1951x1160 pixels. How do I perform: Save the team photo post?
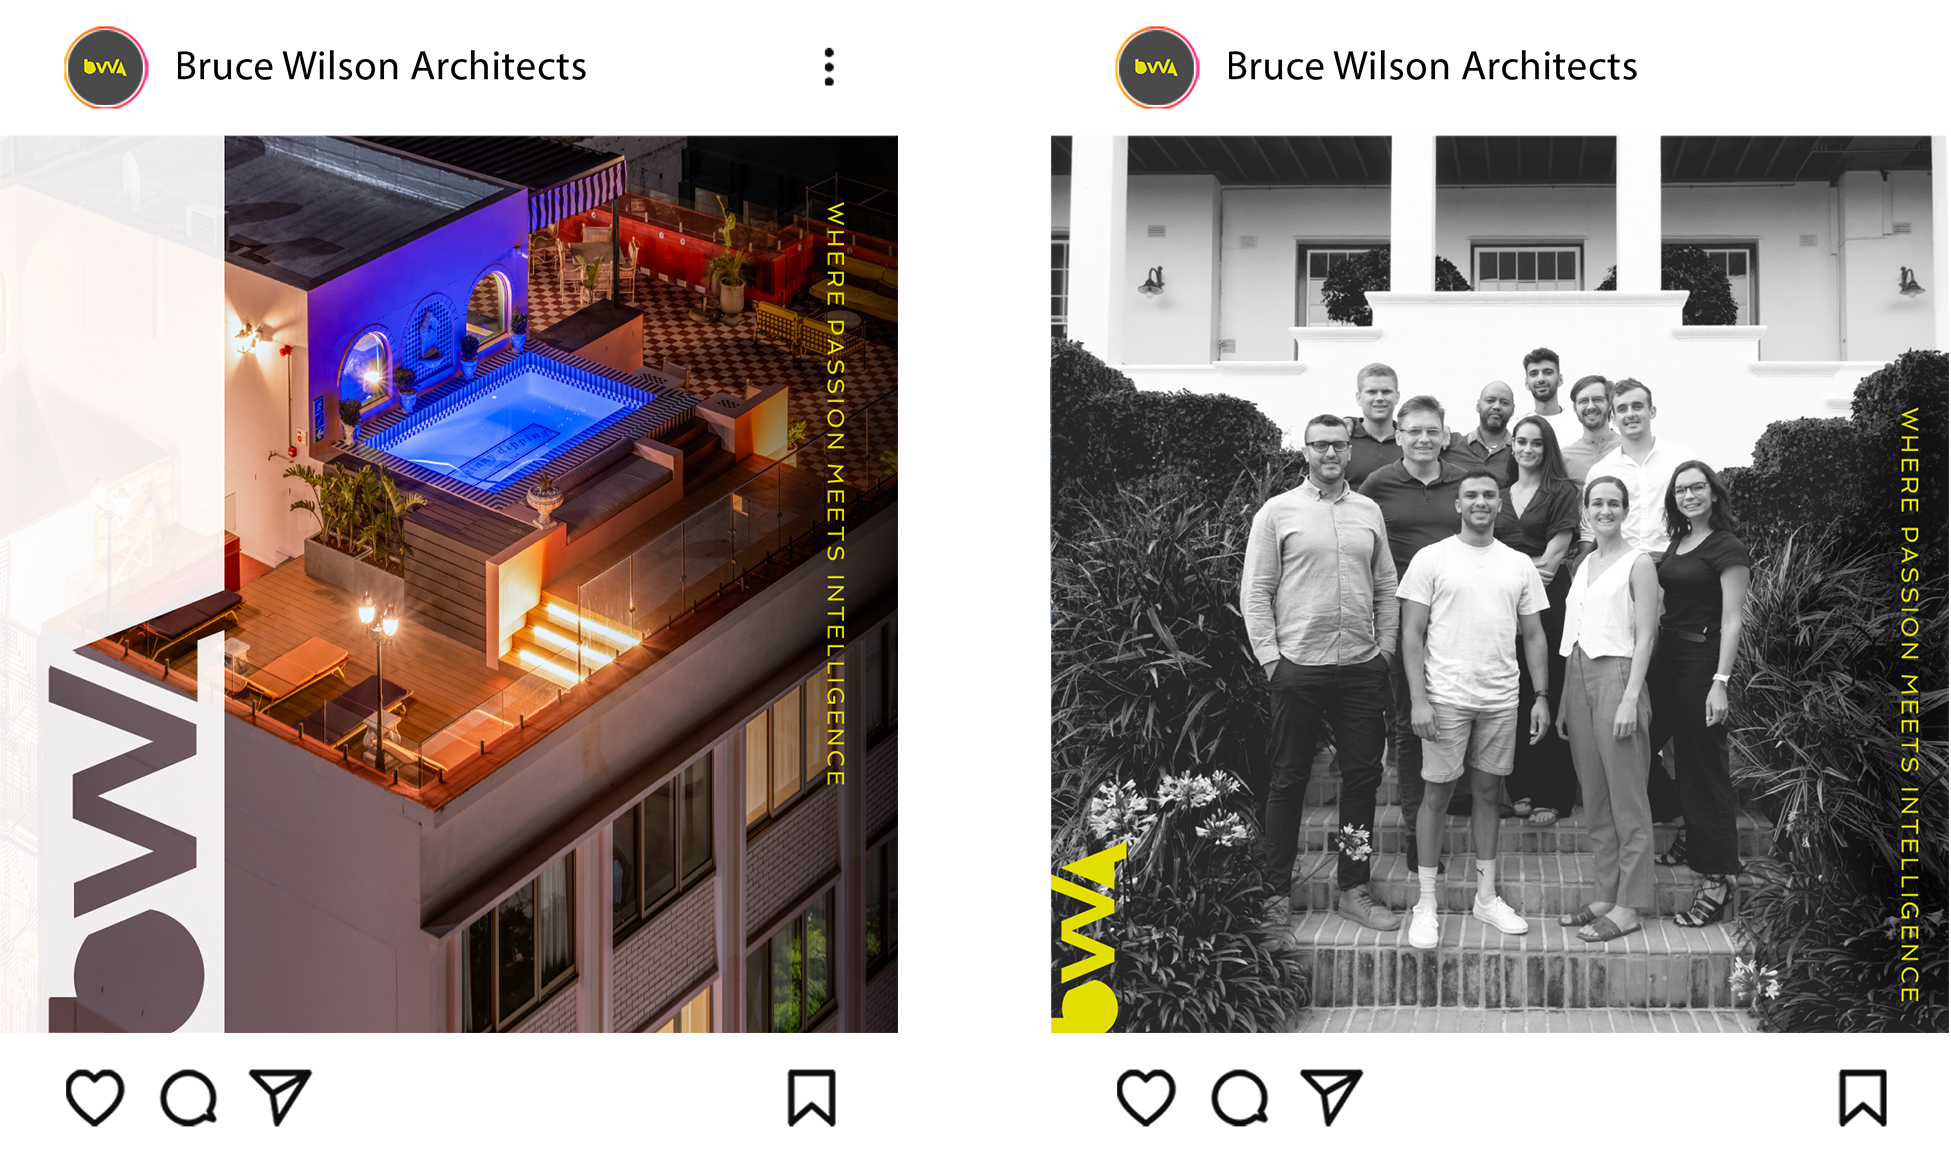pos(1862,1098)
